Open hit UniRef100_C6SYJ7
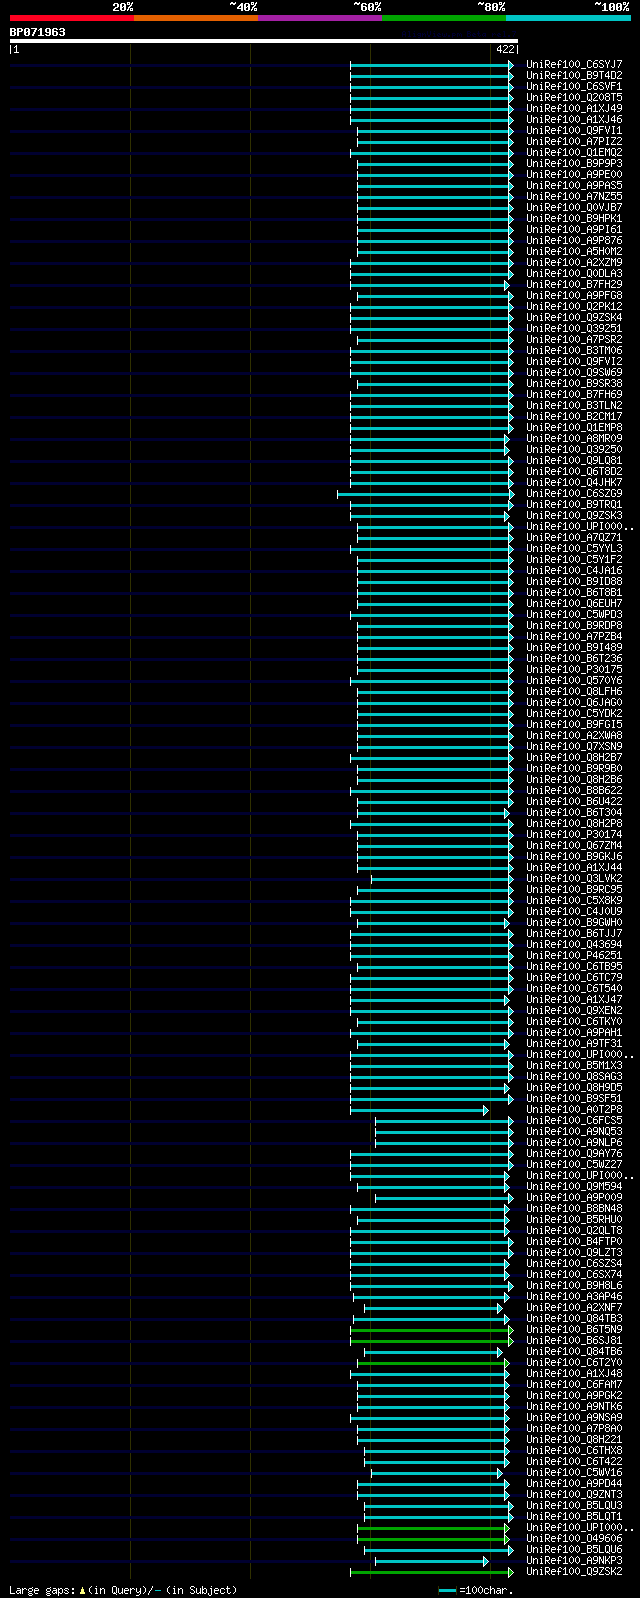Image resolution: width=640 pixels, height=1598 pixels. click(x=574, y=64)
